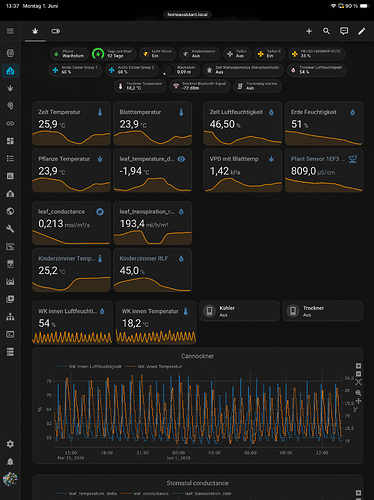This screenshot has height=500, width=374.
Task: Open the Trockner Luftfeuchtigkeit chip
Action: [316, 70]
